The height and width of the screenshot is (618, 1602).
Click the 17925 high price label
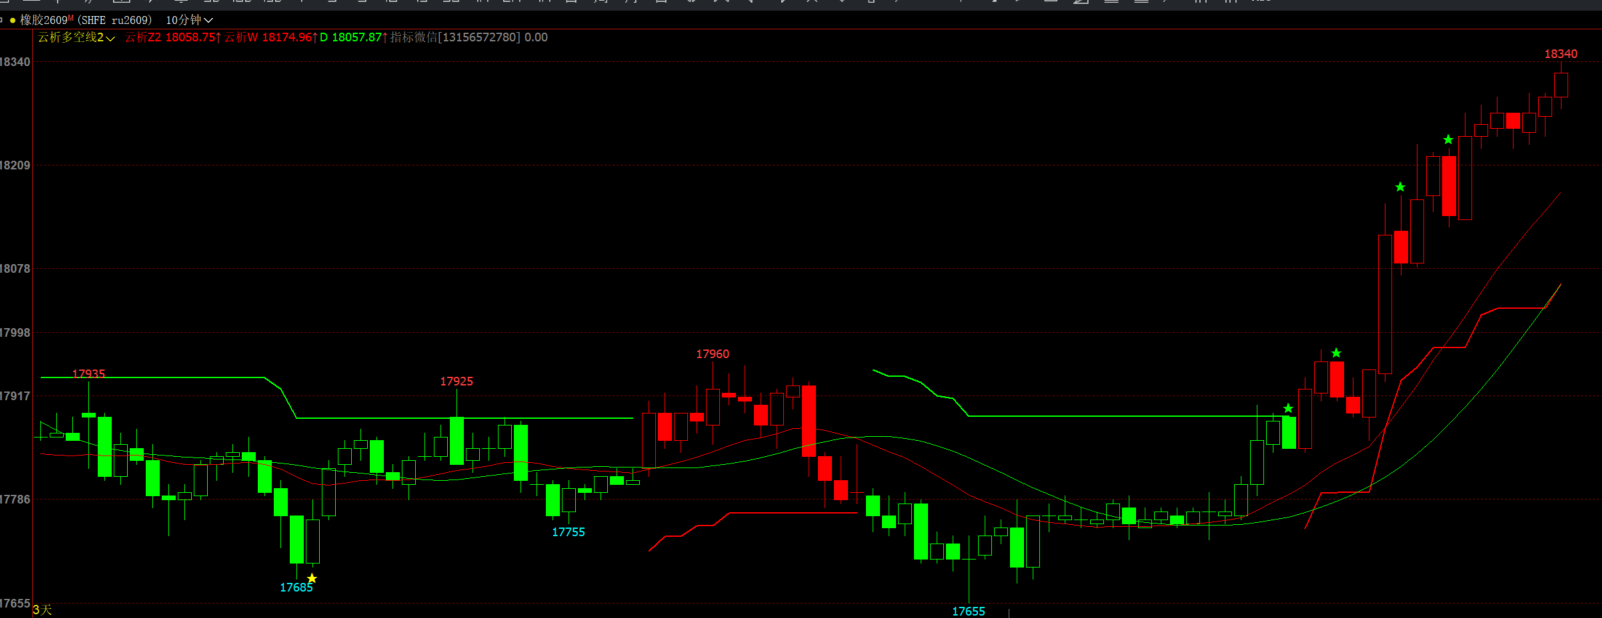(x=456, y=381)
